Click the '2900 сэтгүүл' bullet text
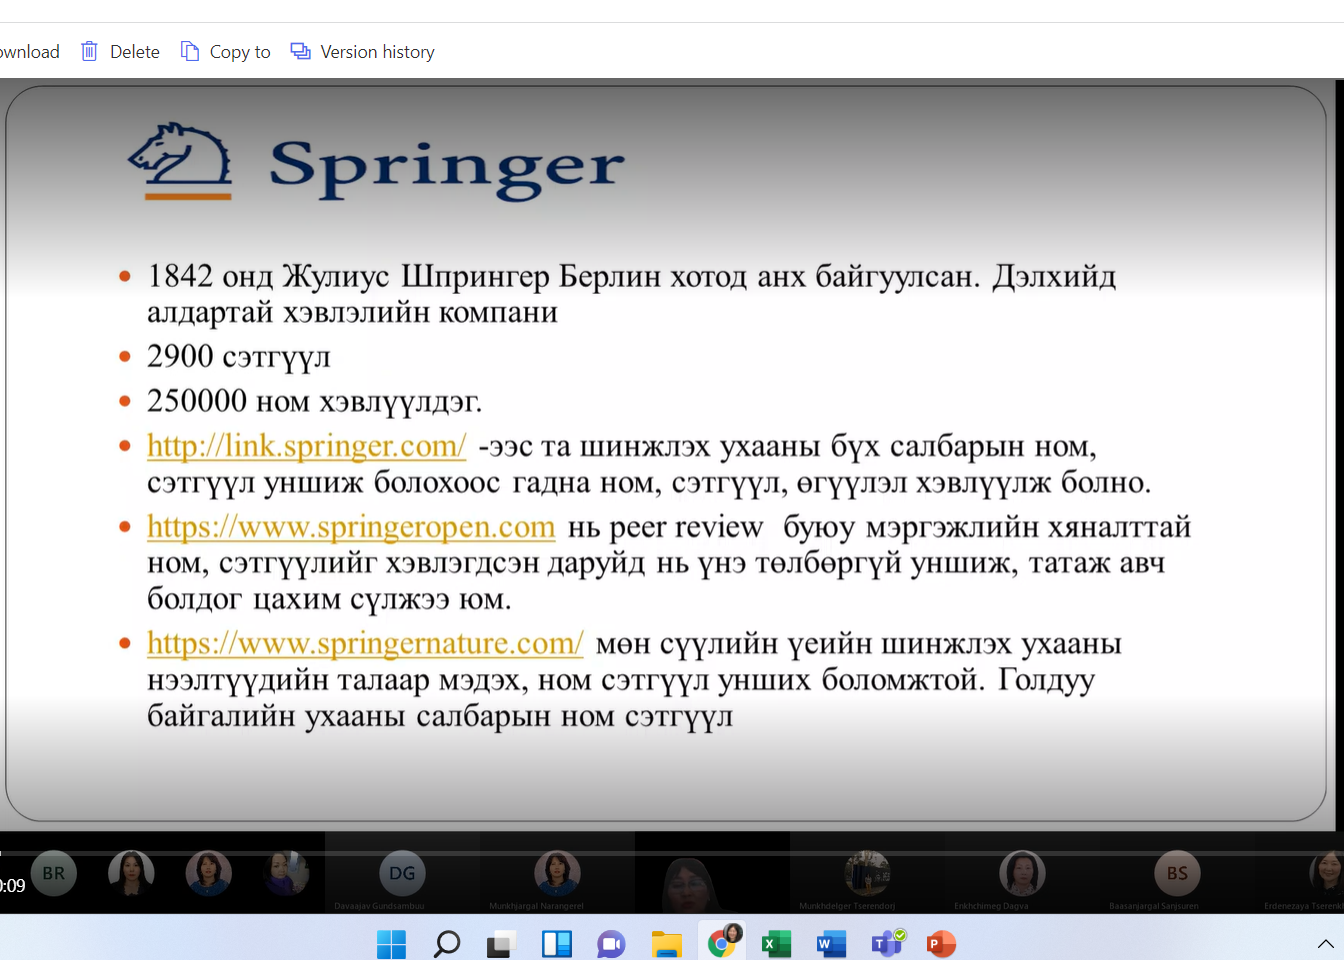Viewport: 1344px width, 960px height. coord(238,356)
